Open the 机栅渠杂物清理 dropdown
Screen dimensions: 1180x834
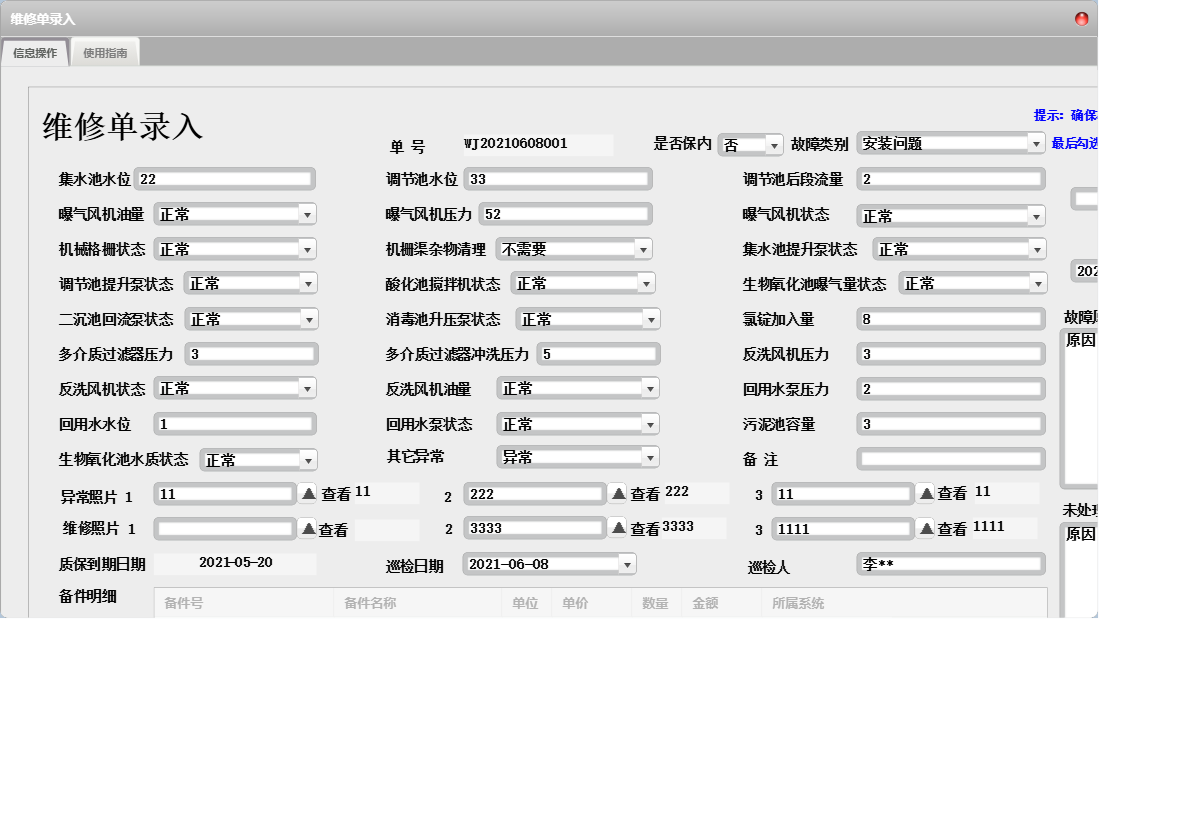coord(643,249)
